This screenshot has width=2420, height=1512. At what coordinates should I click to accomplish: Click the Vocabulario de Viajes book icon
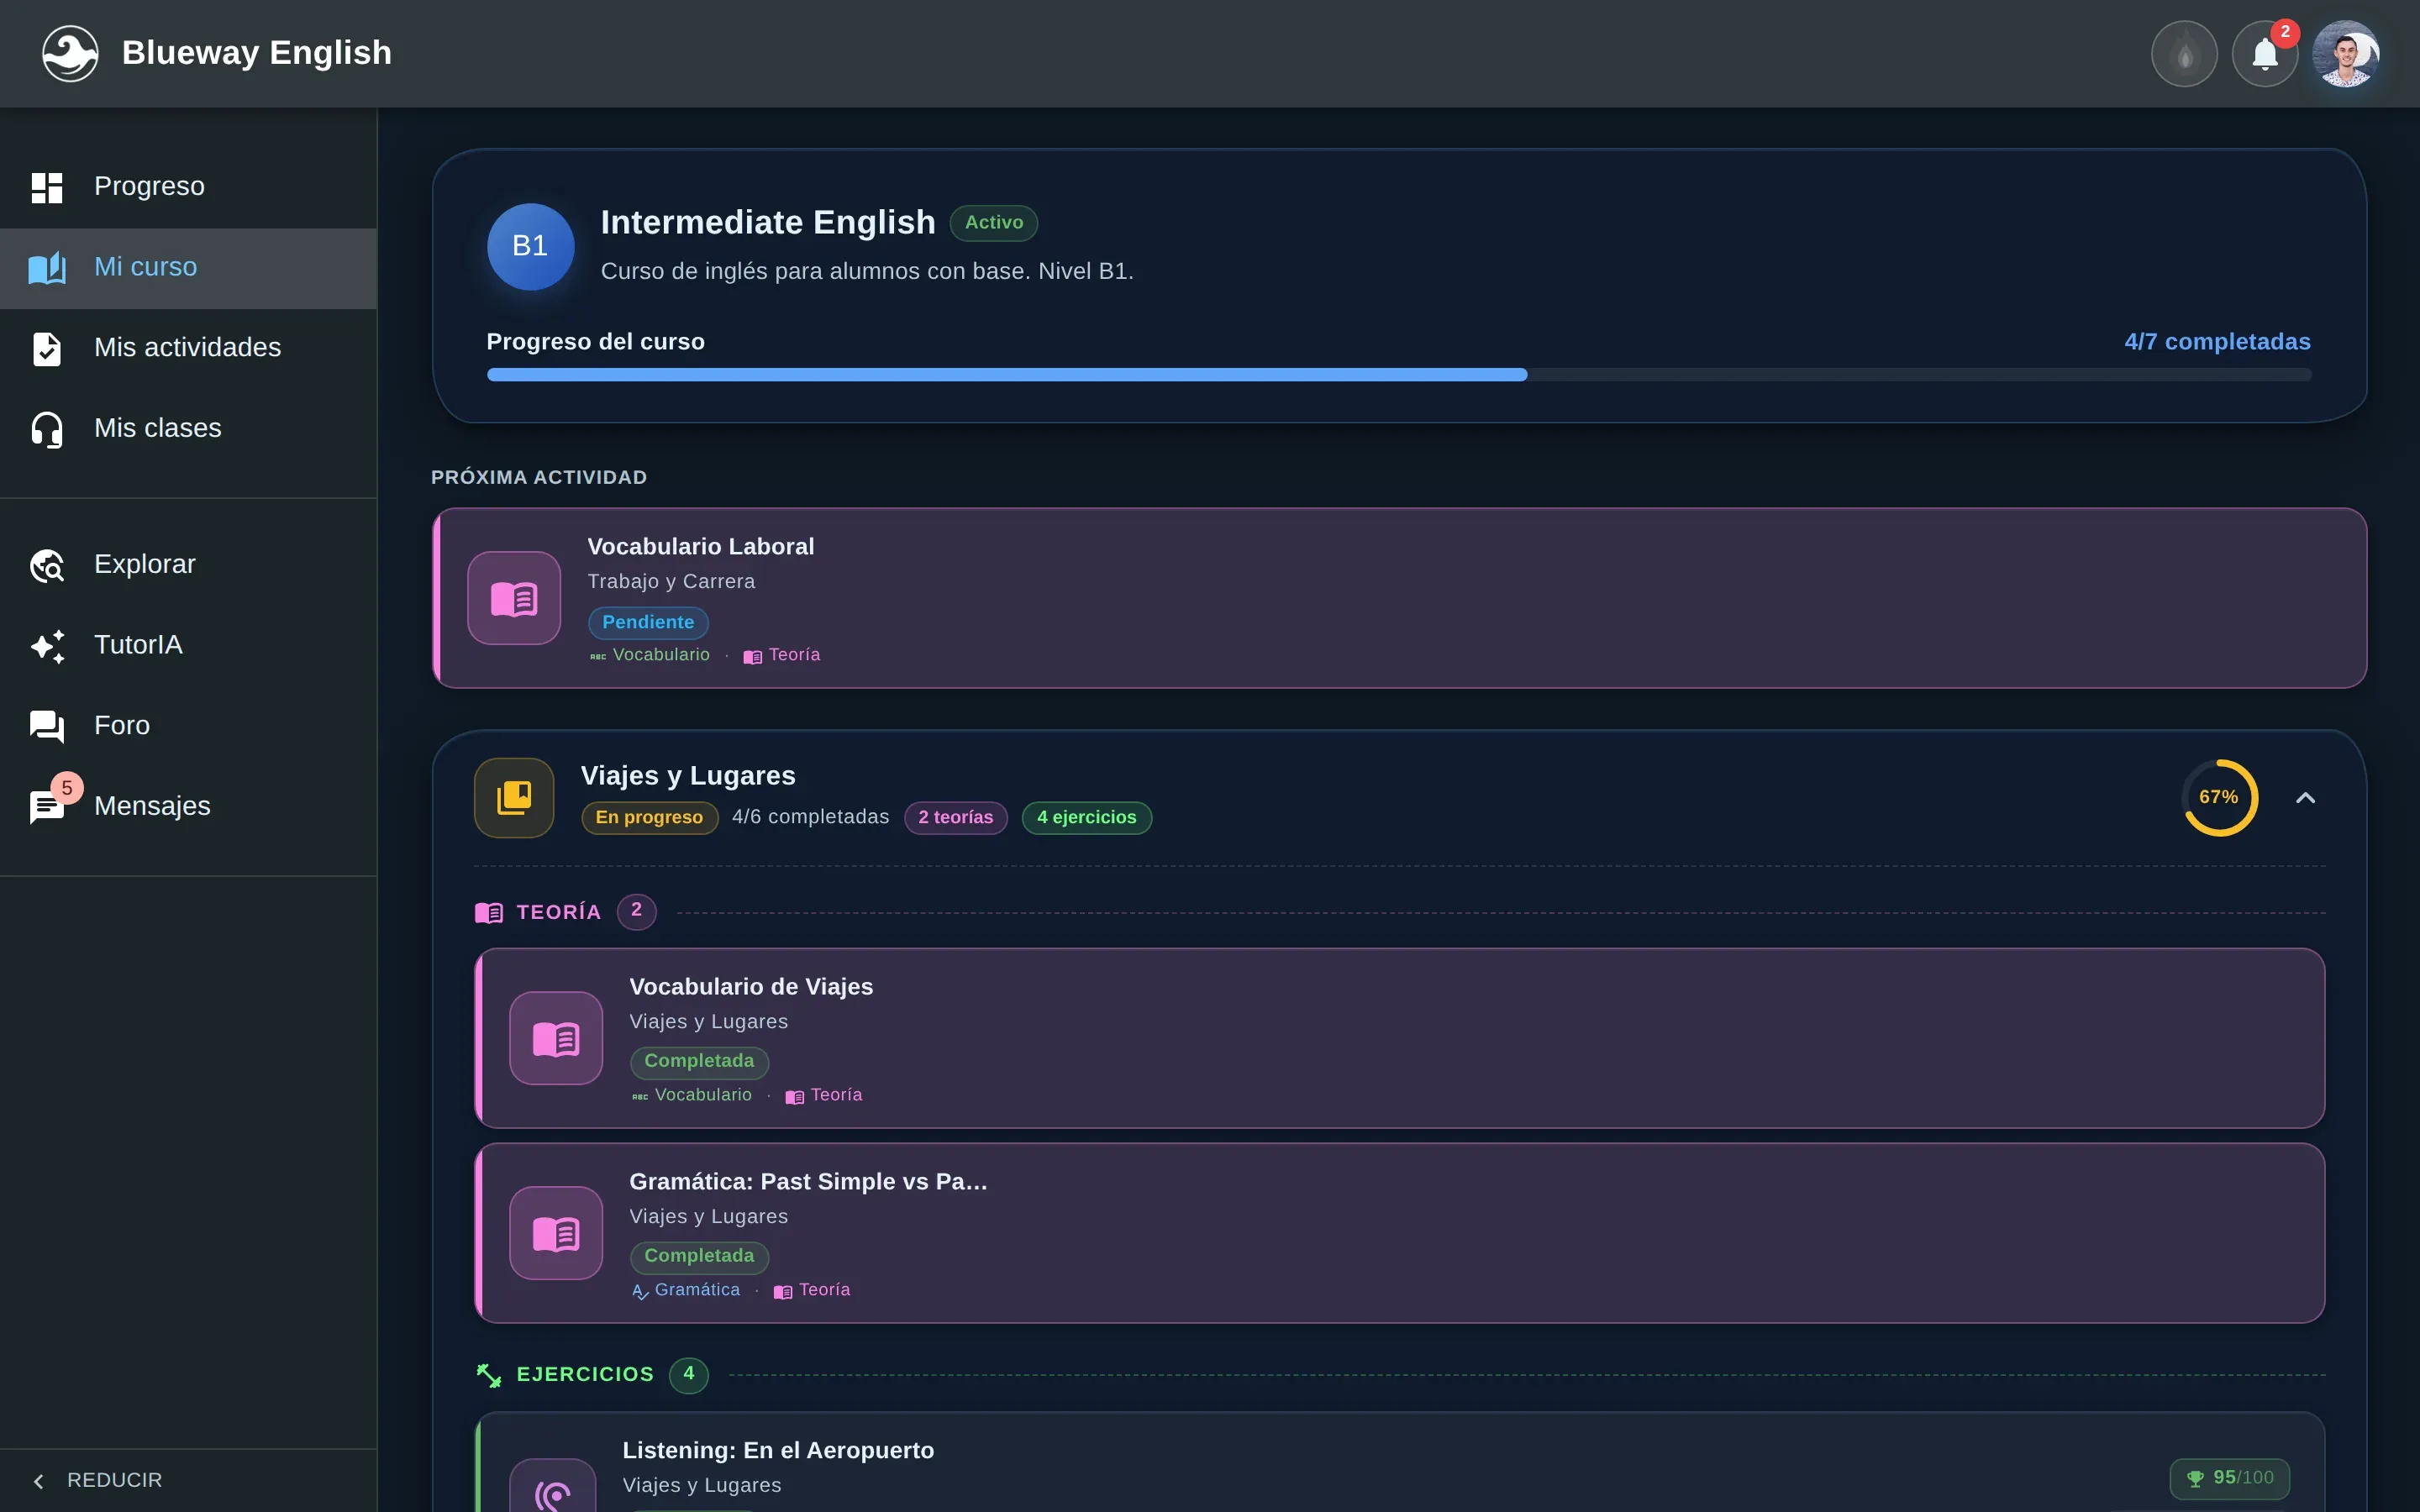coord(556,1038)
